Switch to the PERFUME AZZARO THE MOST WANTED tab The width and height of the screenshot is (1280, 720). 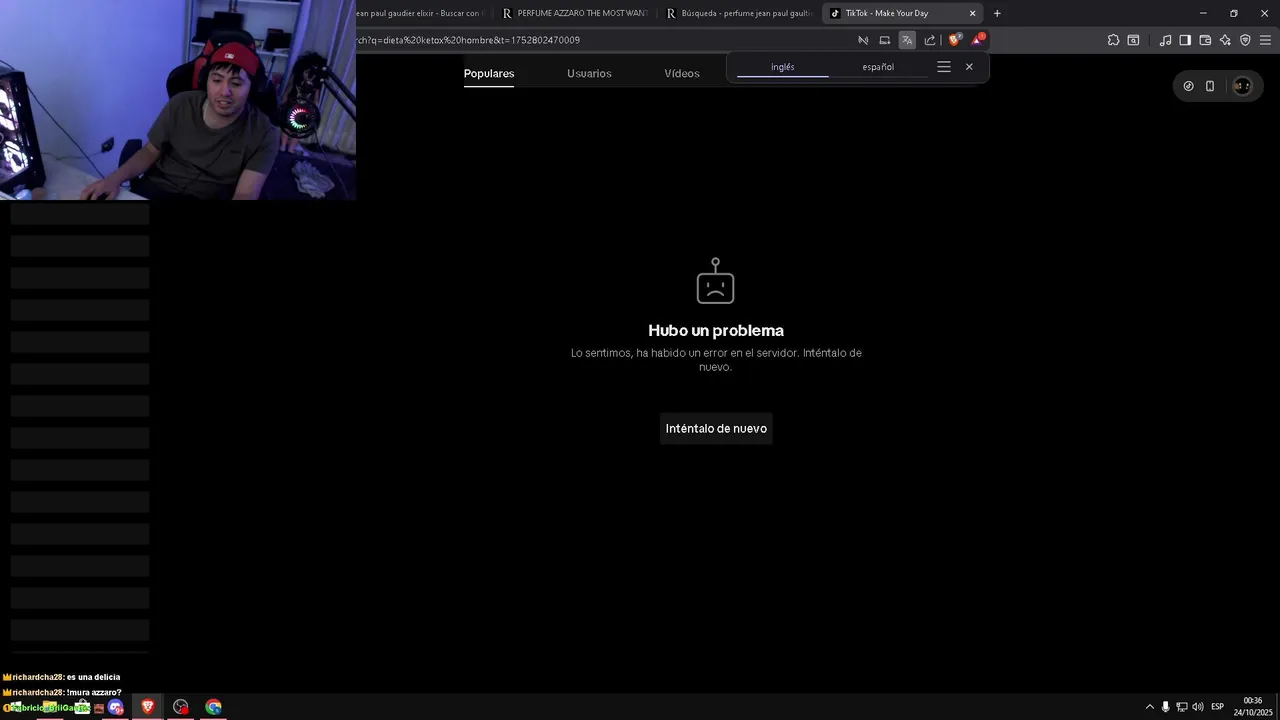(x=576, y=13)
